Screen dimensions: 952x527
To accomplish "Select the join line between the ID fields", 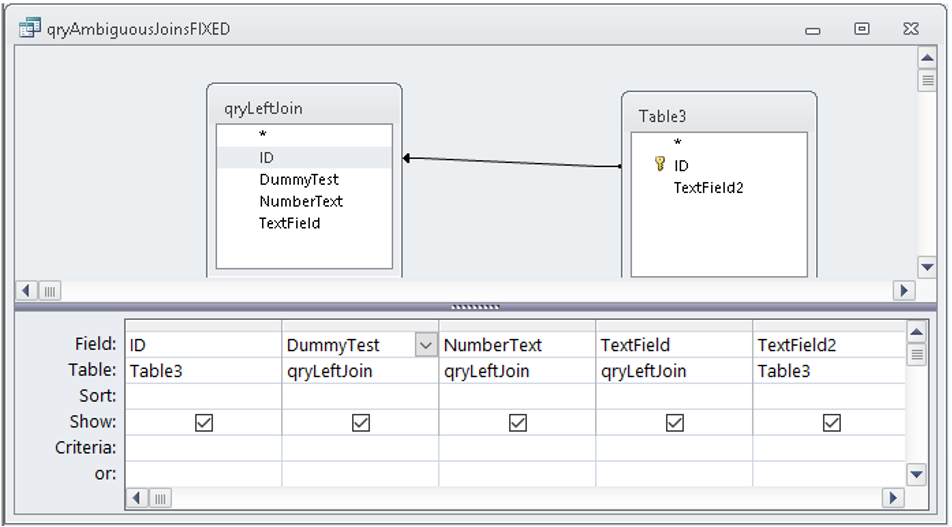I will click(511, 162).
